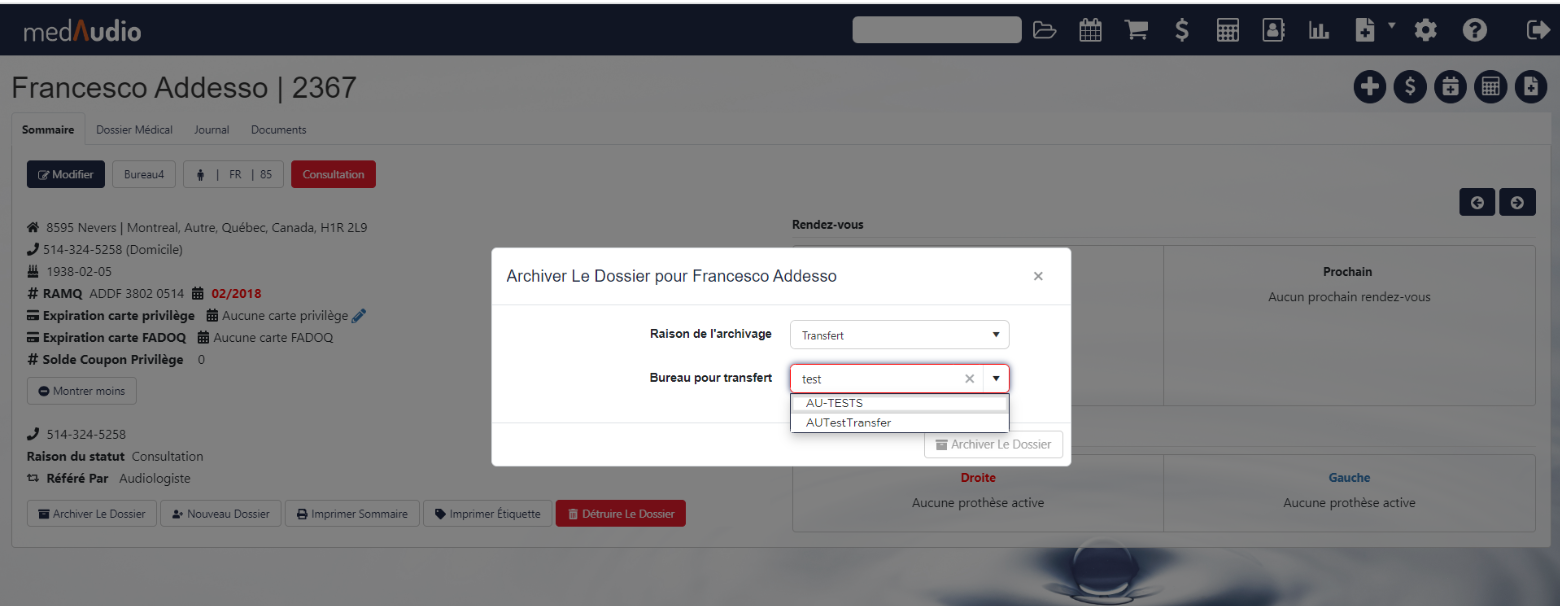Open the folder icon in top navbar
Image resolution: width=1560 pixels, height=606 pixels.
click(1045, 31)
